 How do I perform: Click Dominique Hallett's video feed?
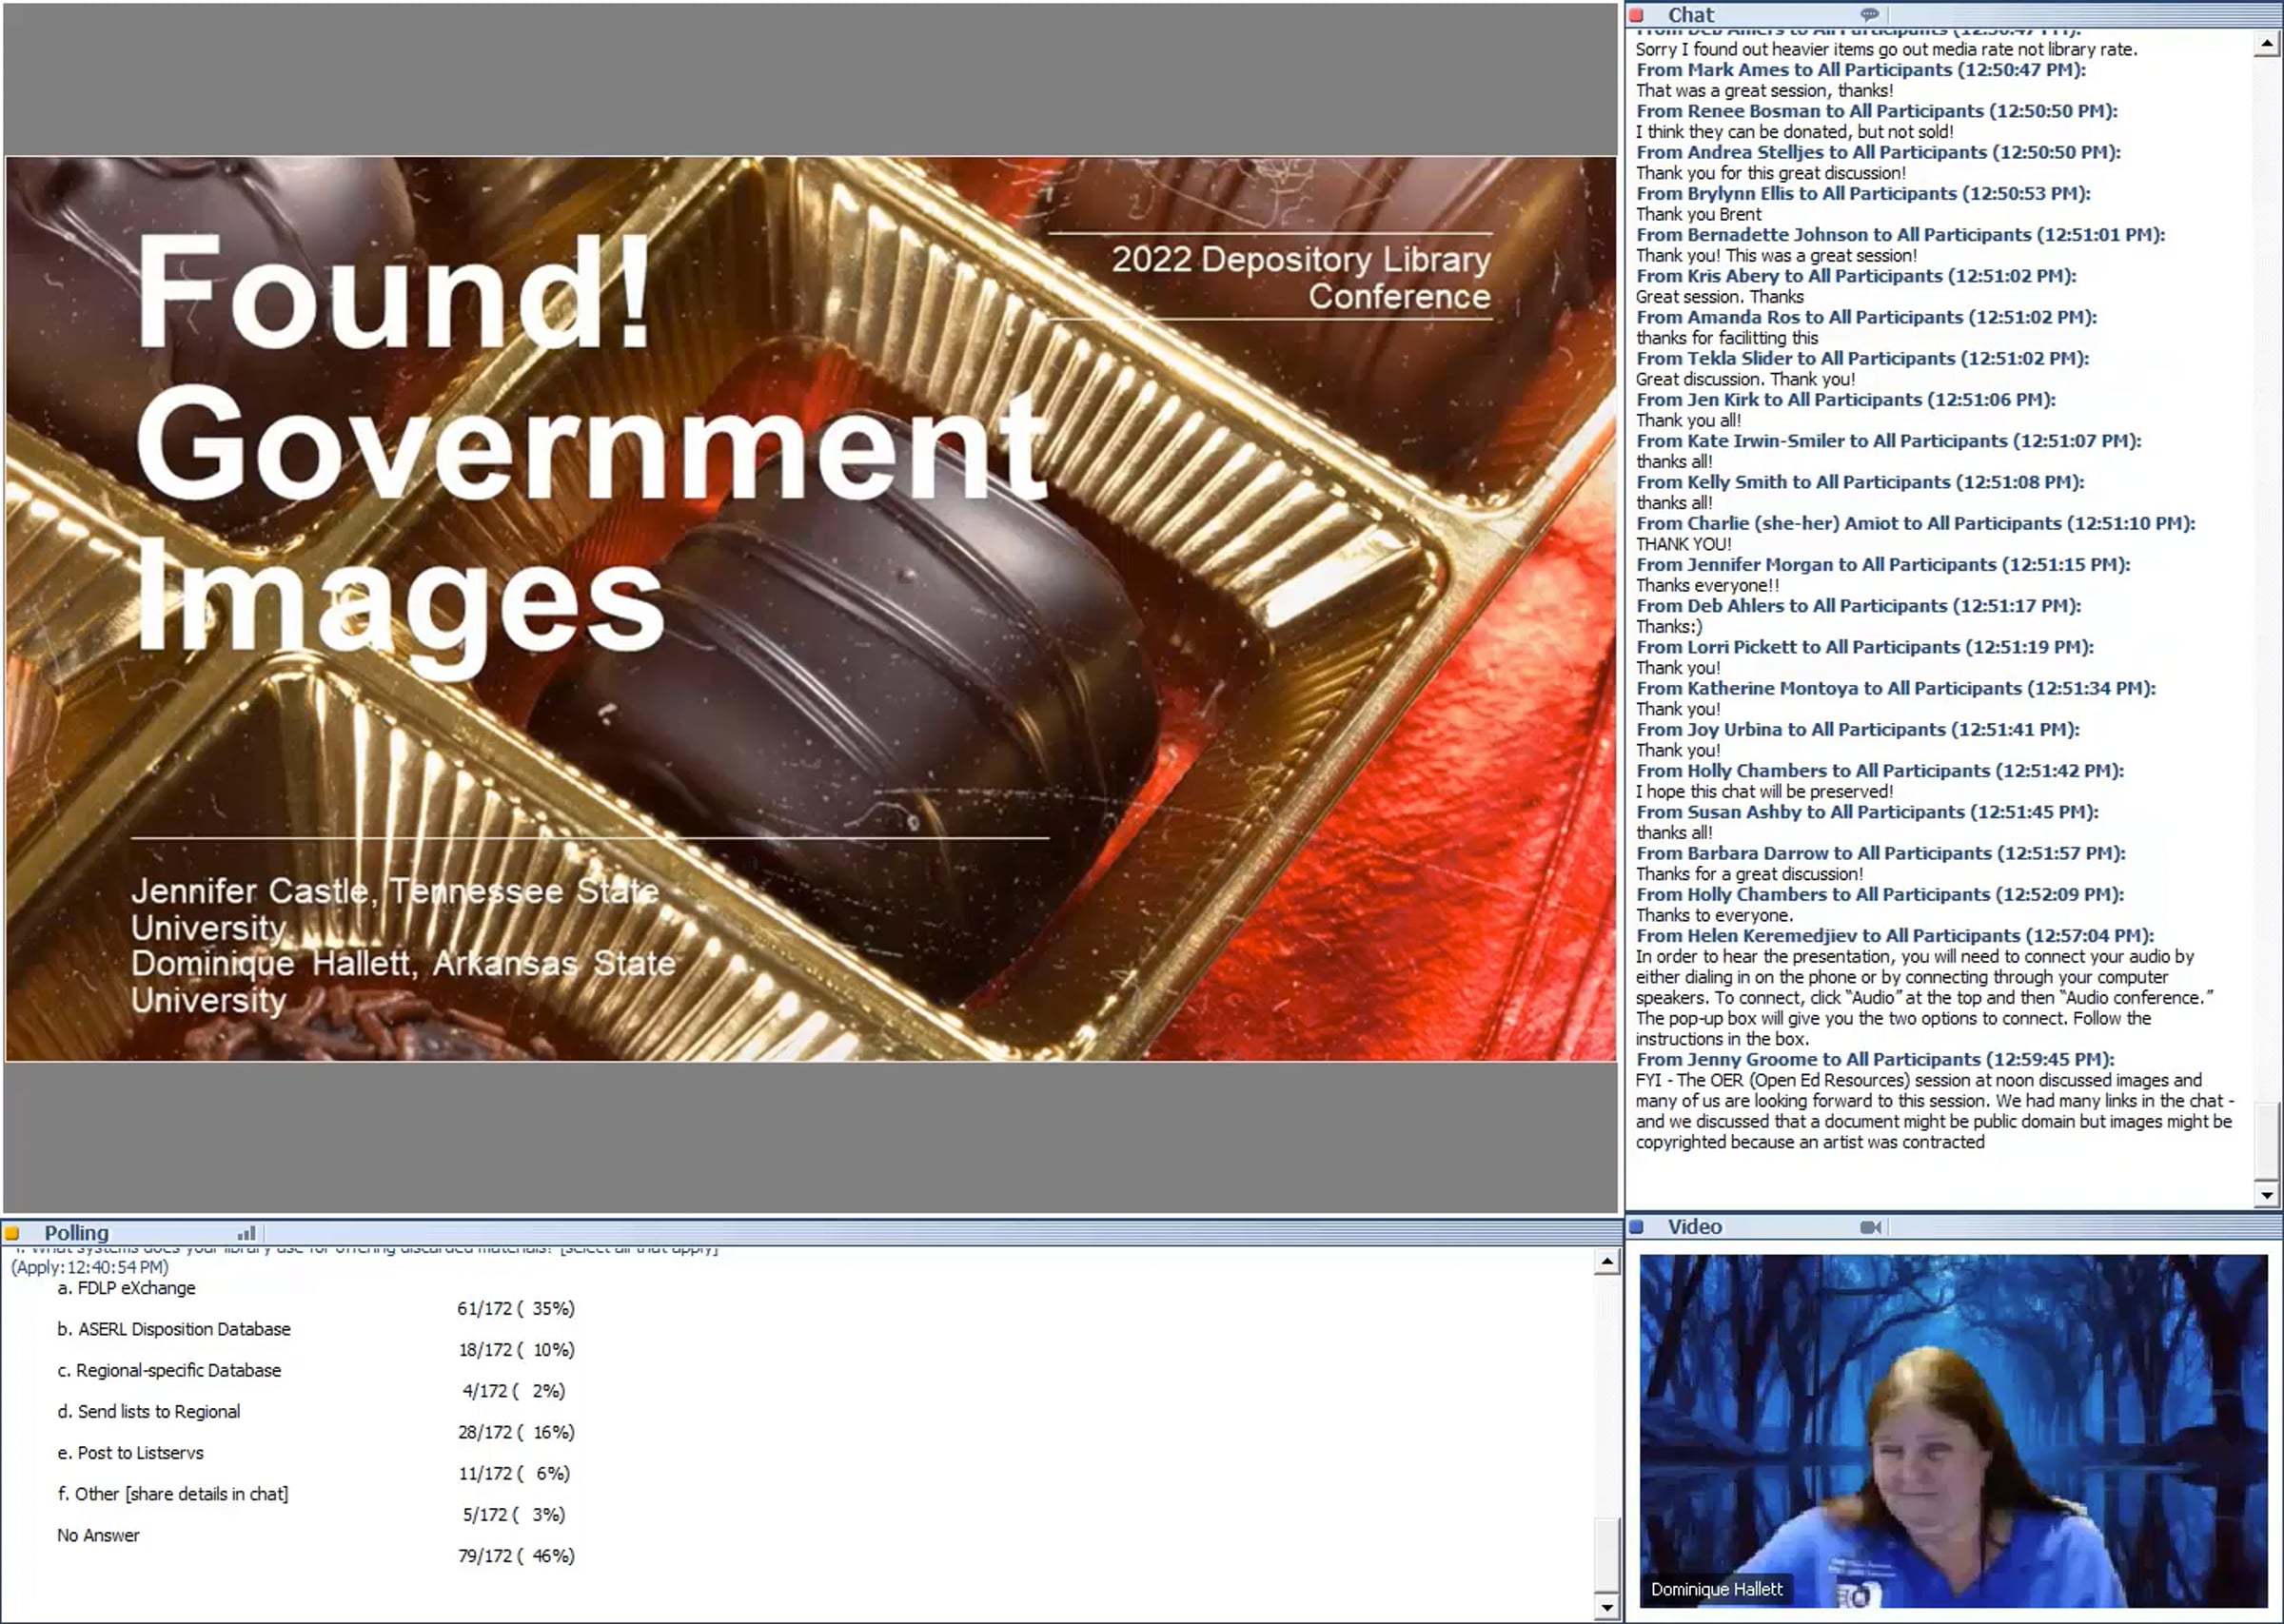[1953, 1431]
